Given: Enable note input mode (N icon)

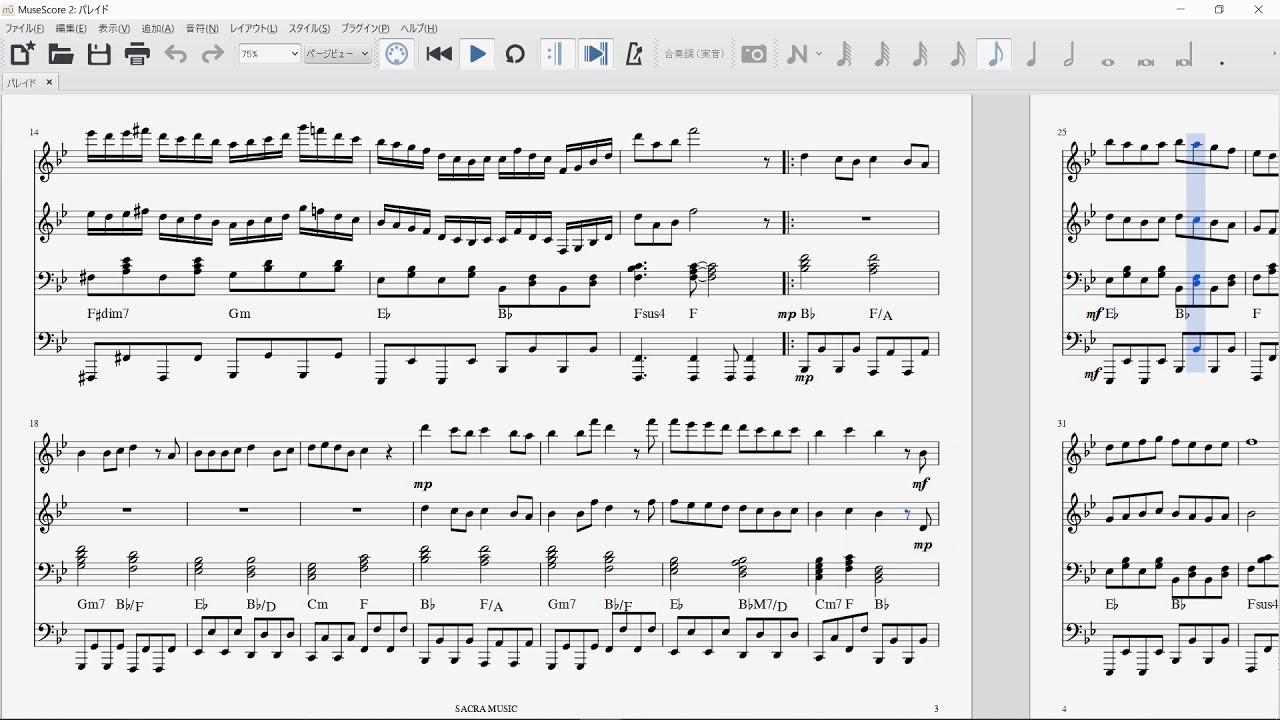Looking at the screenshot, I should tap(797, 54).
